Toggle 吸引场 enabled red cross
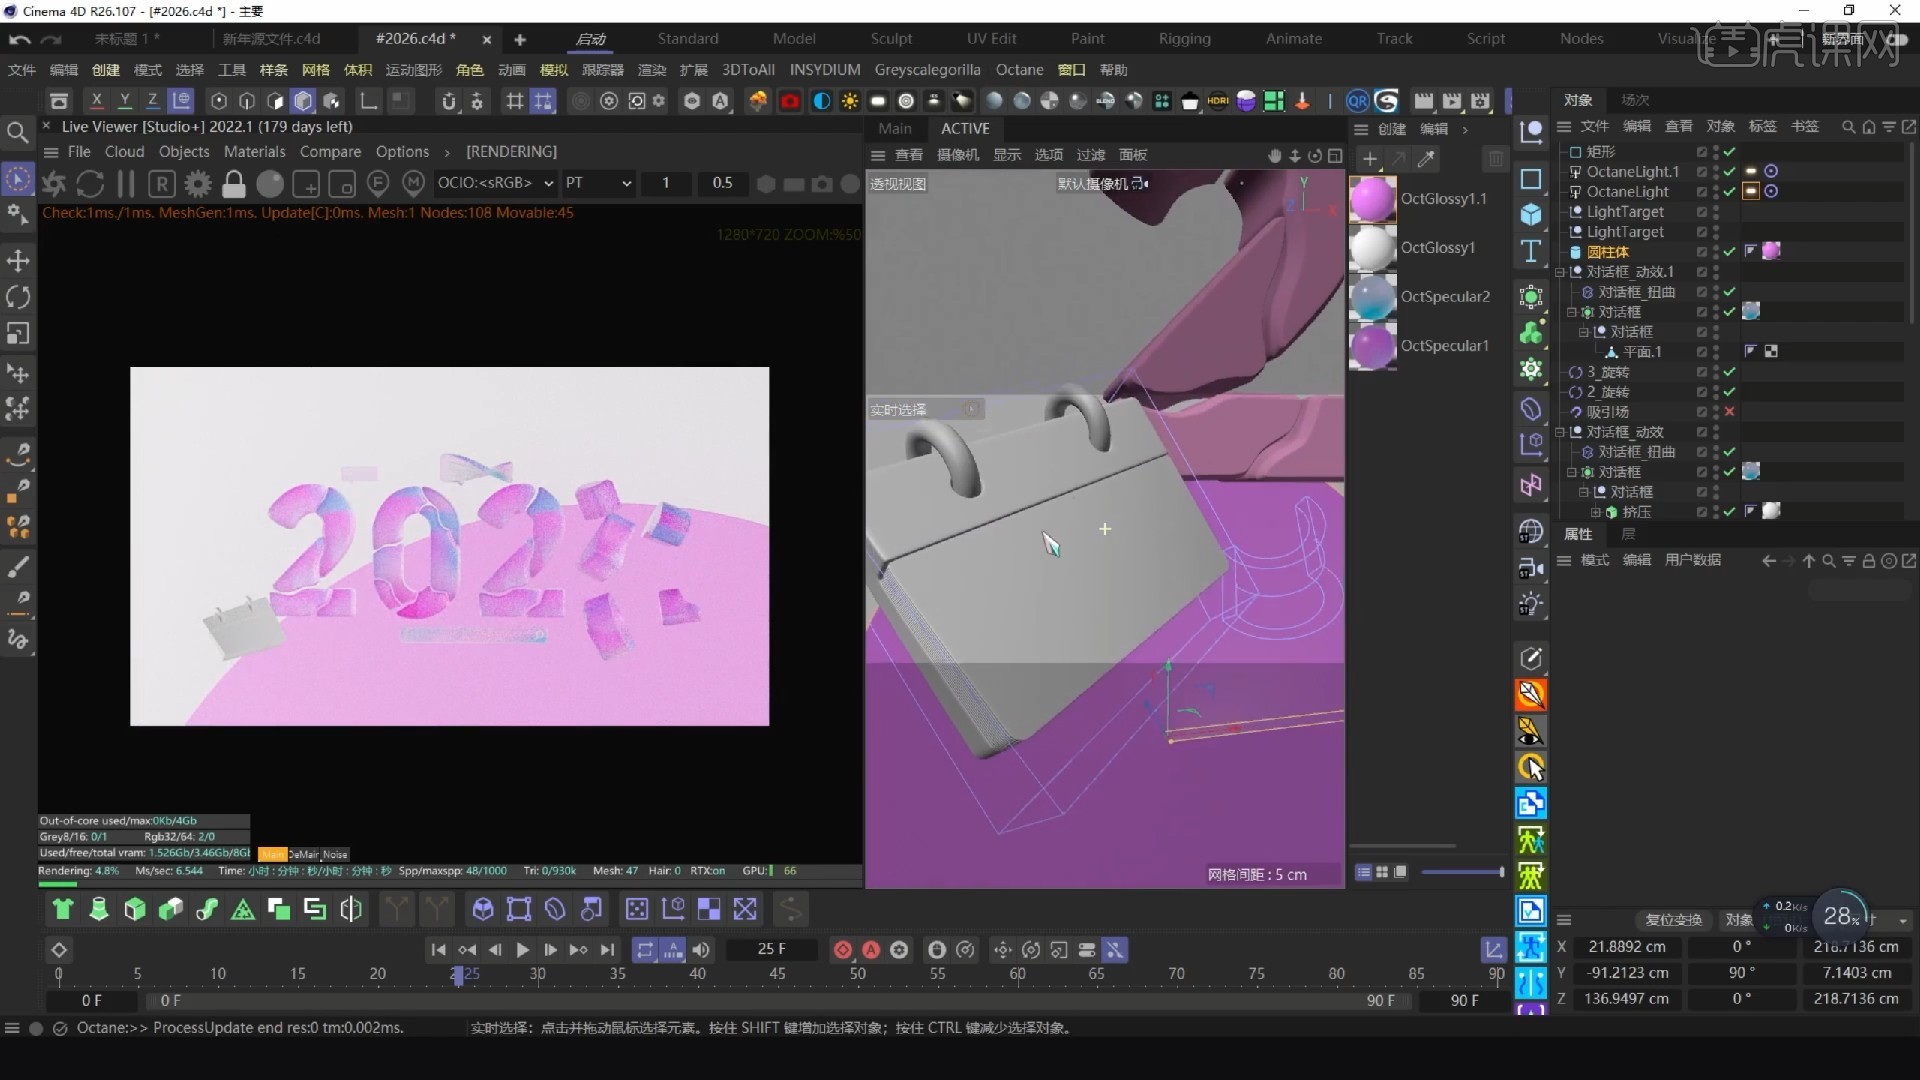 [1729, 412]
